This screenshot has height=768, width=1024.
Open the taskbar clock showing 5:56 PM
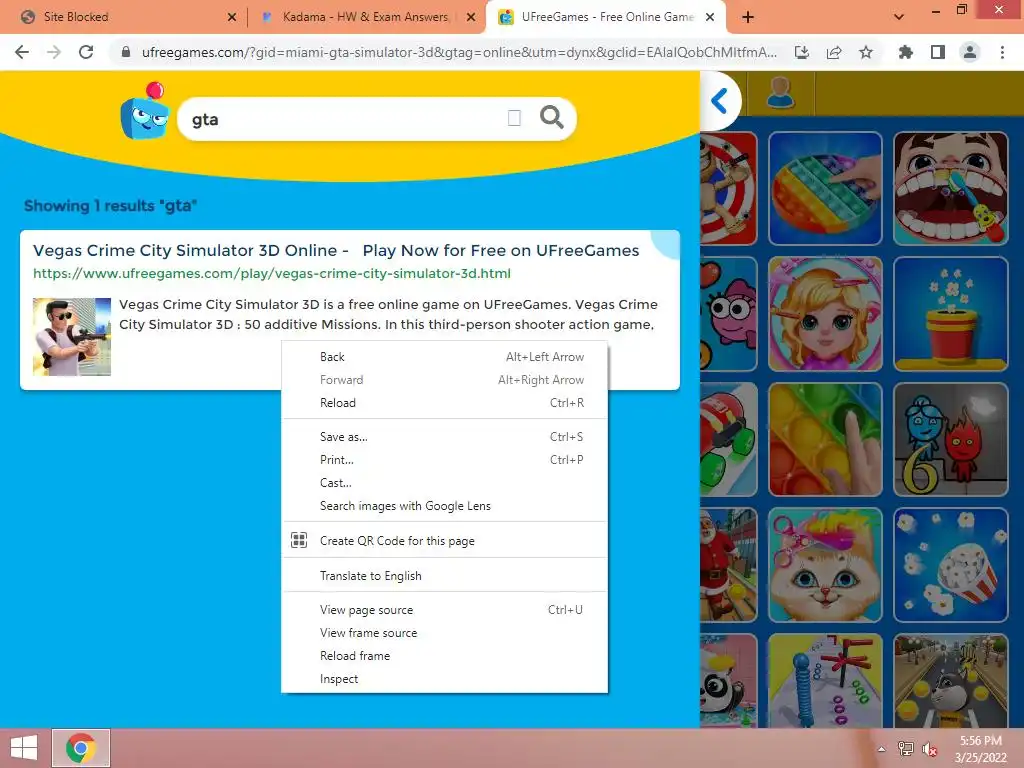[x=980, y=749]
